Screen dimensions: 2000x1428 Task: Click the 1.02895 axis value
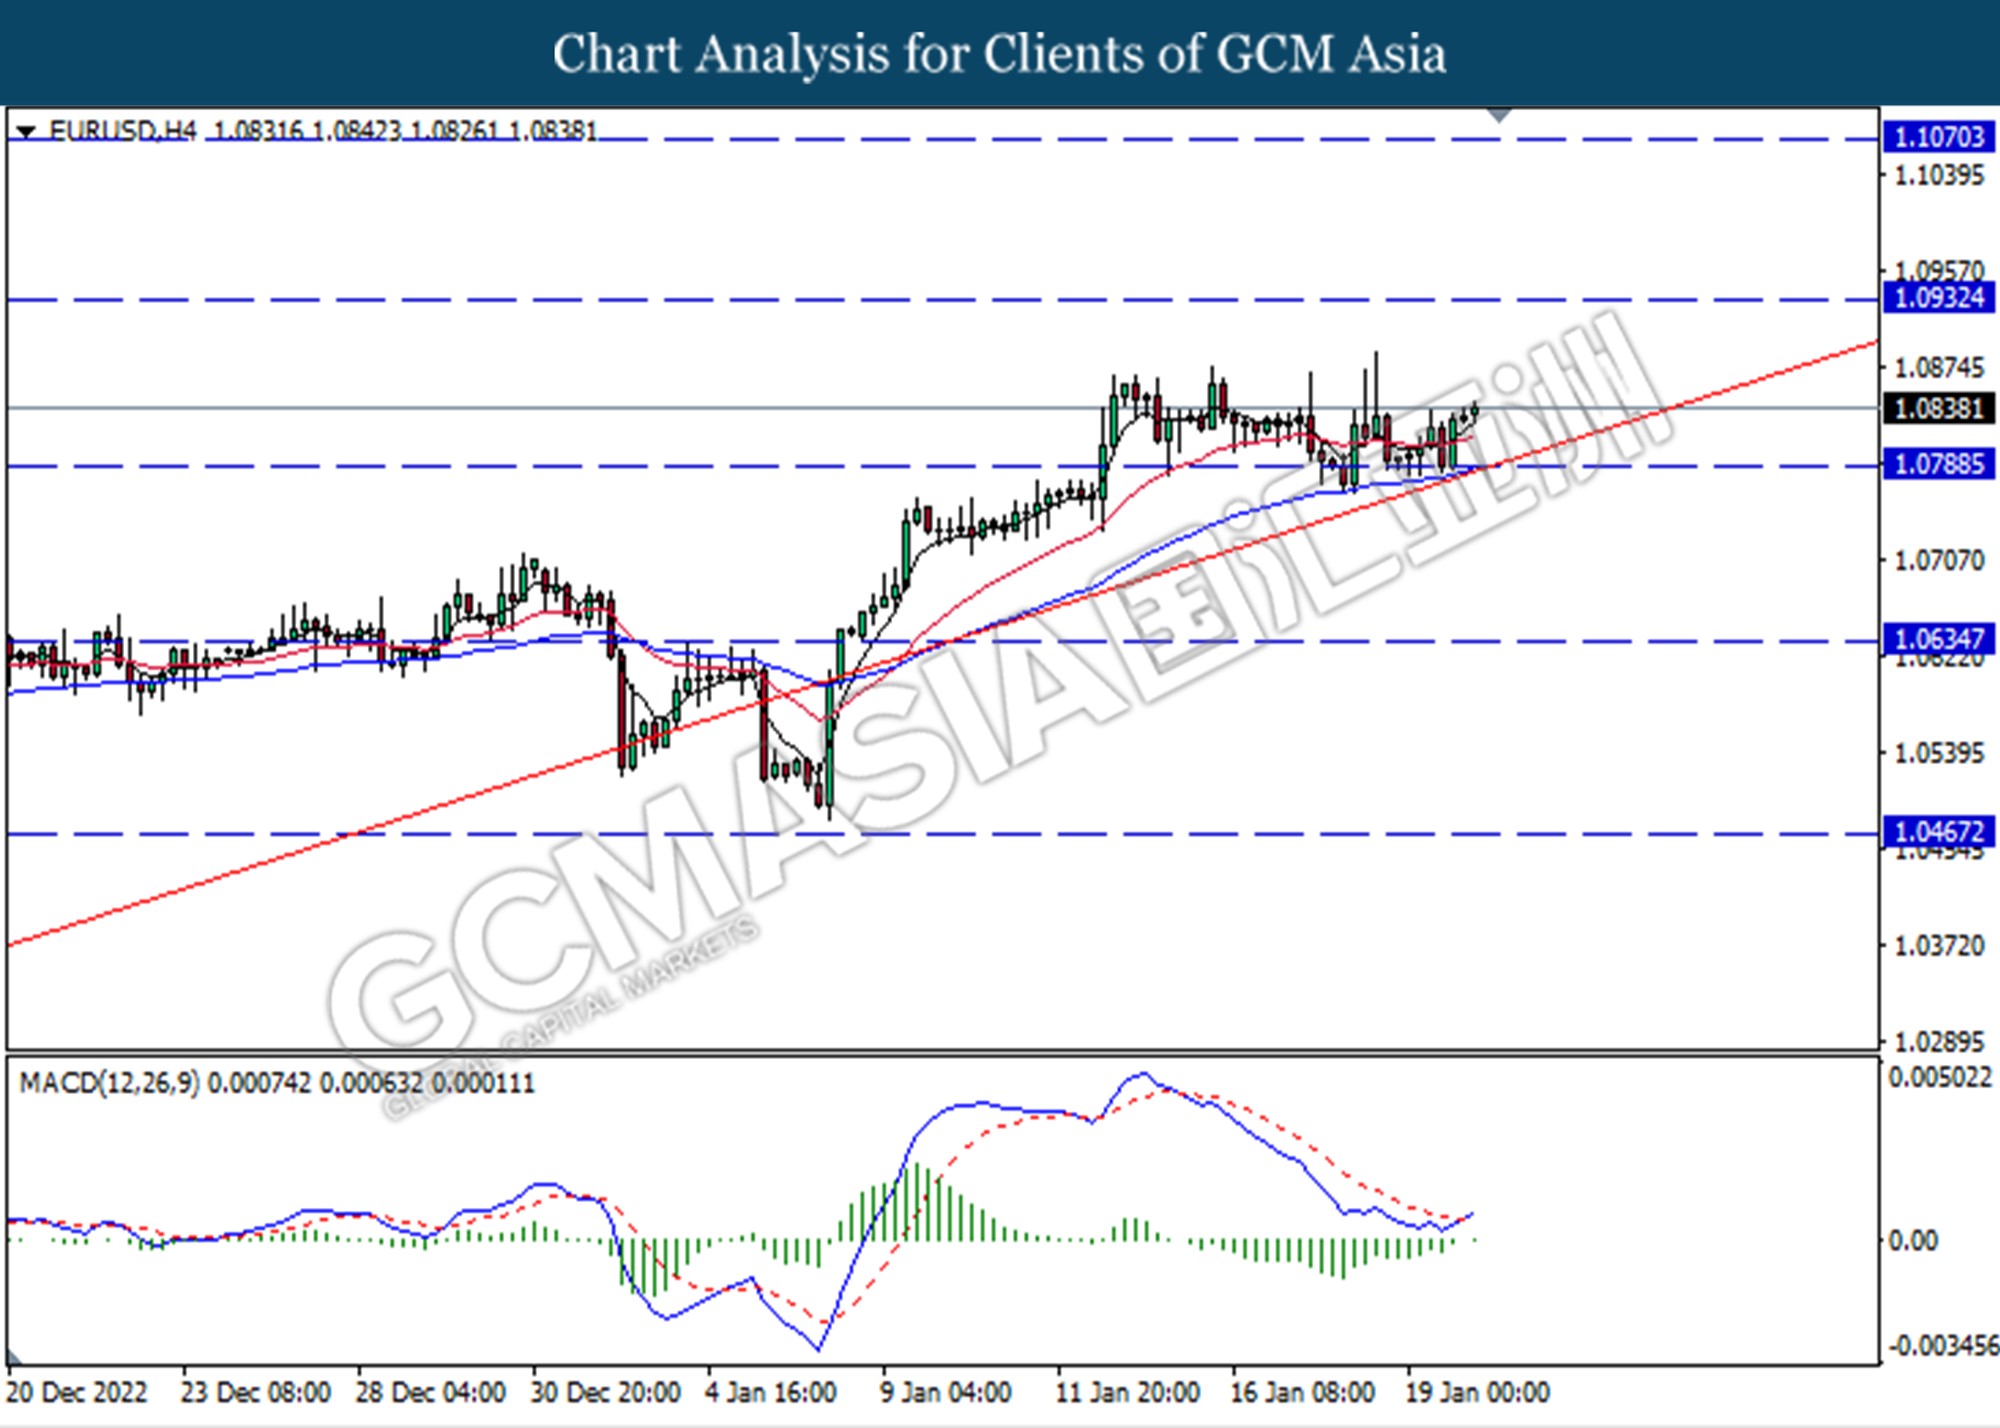pos(1939,1041)
